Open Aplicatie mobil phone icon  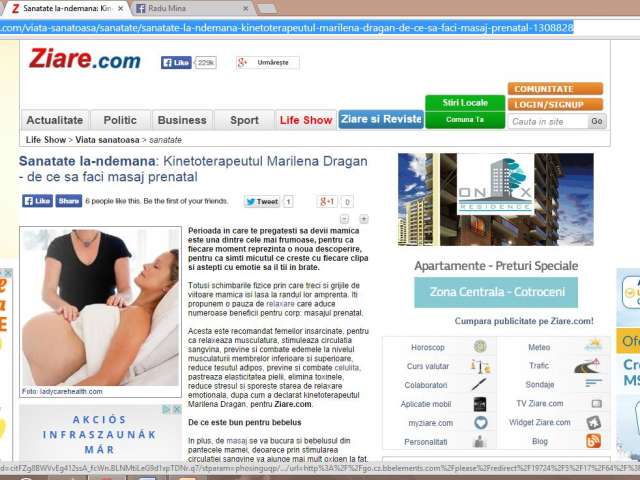pos(480,404)
